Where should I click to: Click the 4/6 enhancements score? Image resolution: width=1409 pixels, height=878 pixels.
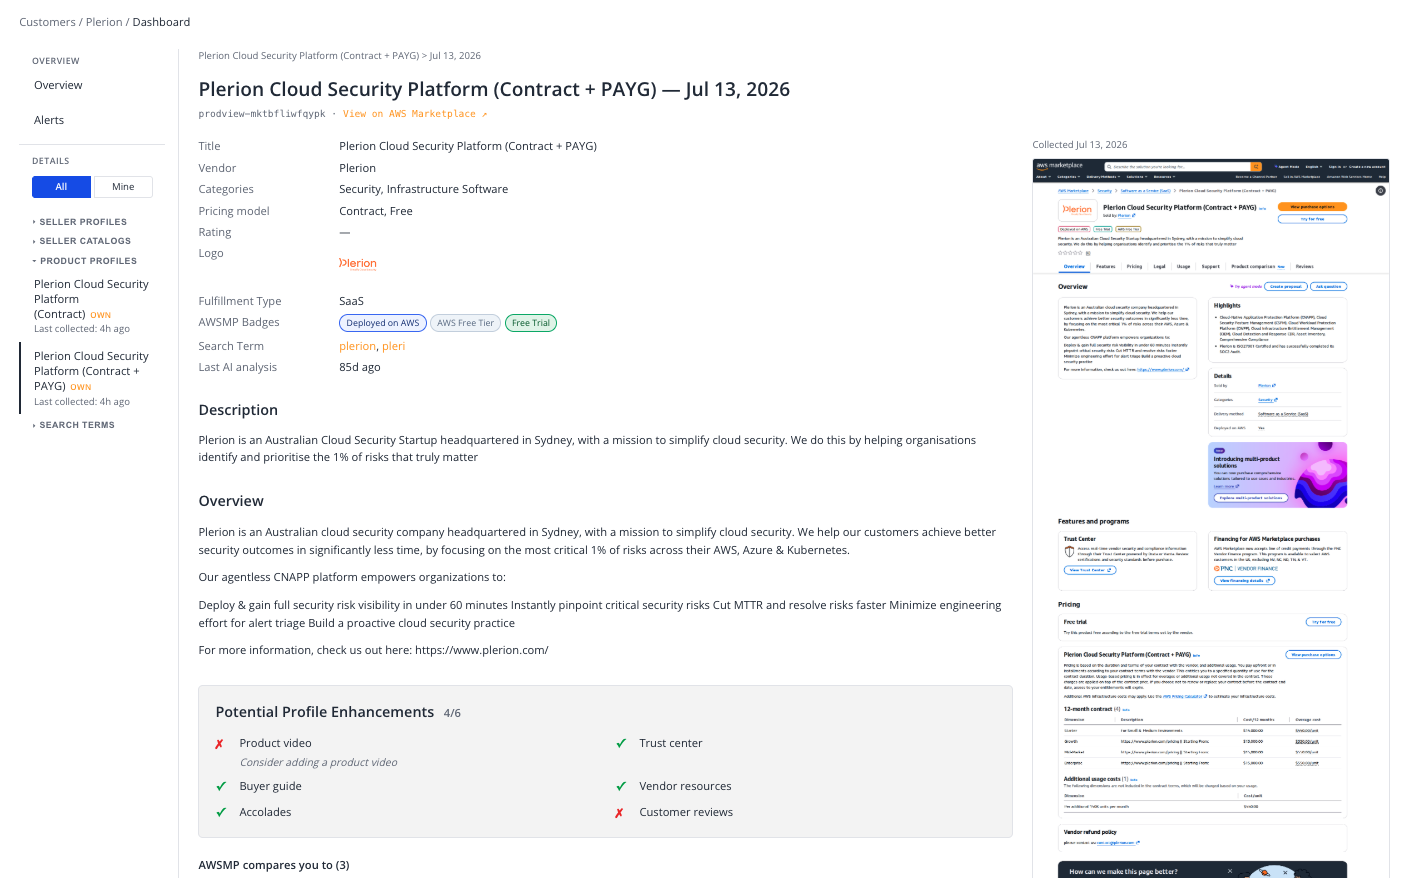(x=452, y=713)
